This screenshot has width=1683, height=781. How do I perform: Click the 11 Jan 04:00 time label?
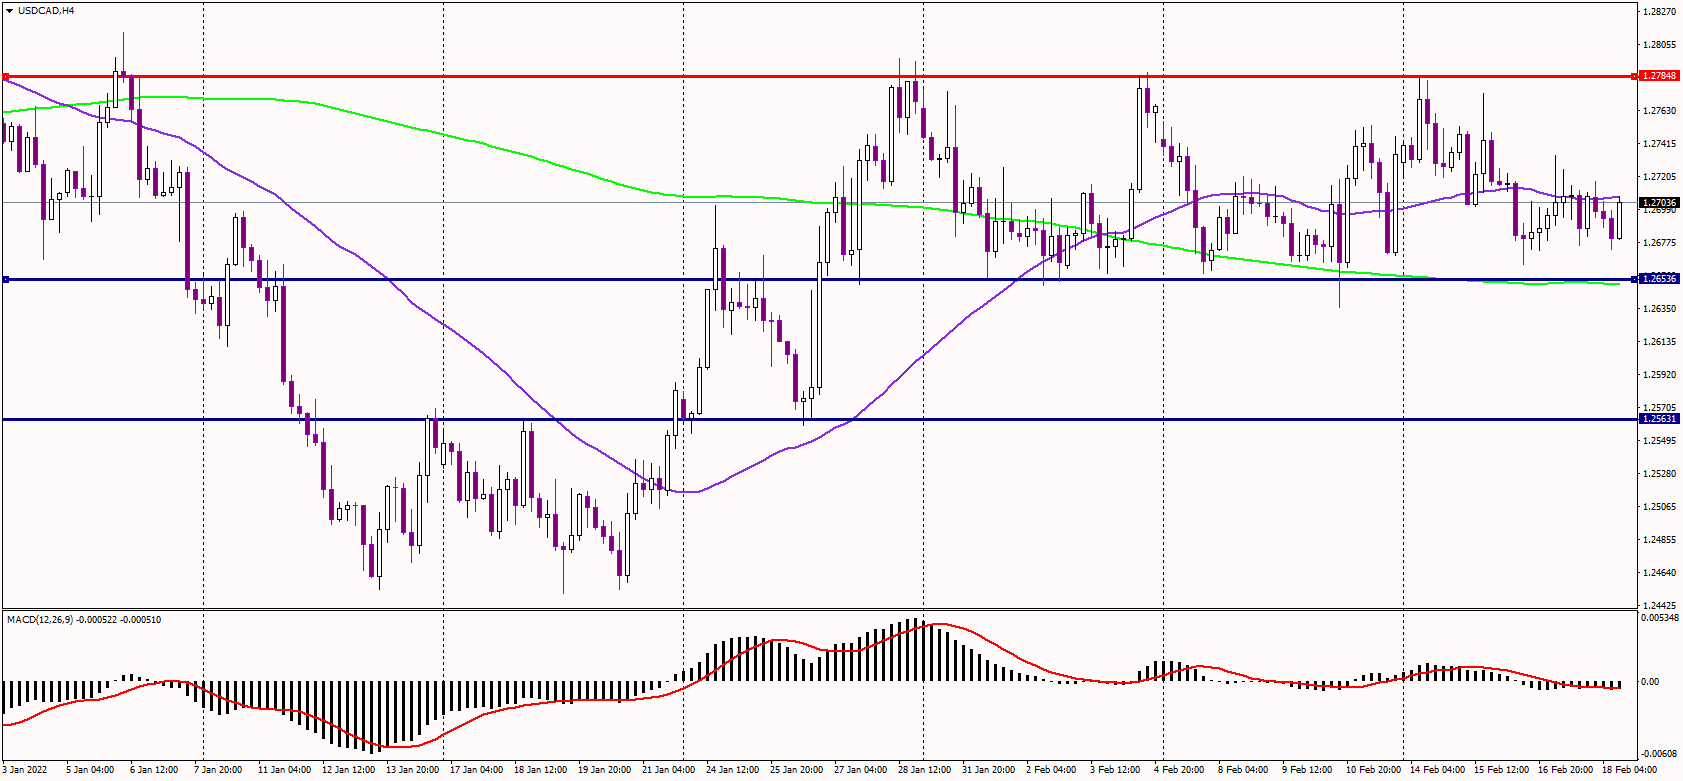click(284, 770)
